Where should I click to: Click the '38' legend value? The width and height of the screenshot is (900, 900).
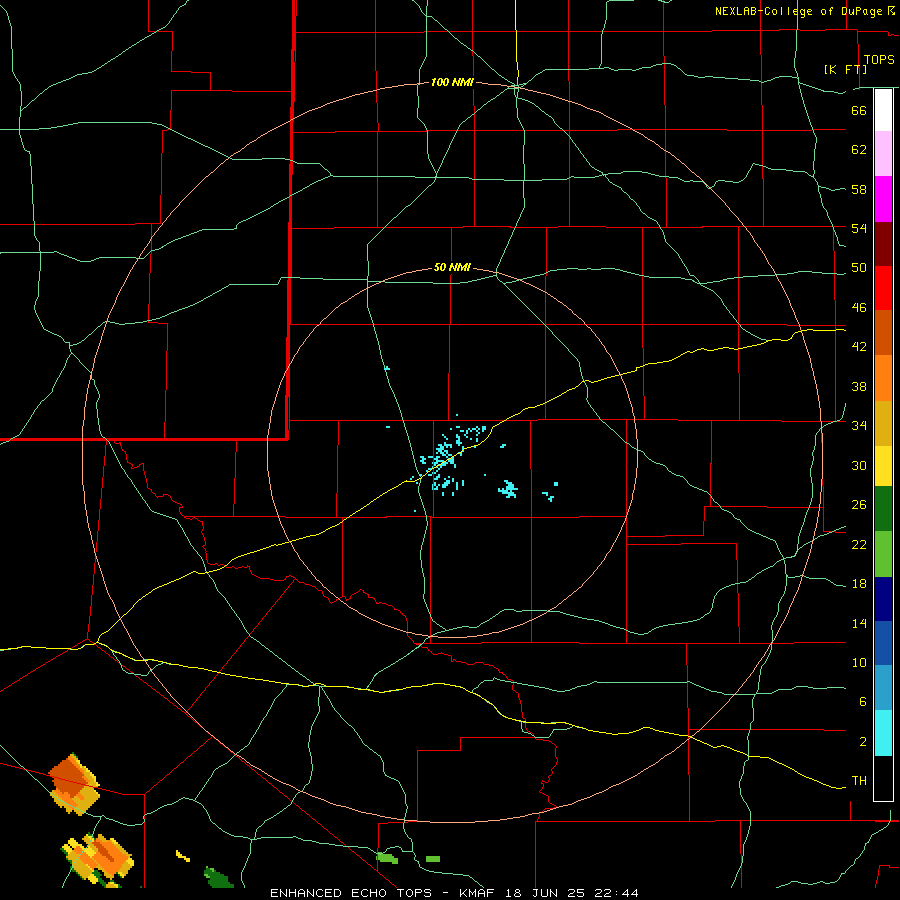(859, 386)
